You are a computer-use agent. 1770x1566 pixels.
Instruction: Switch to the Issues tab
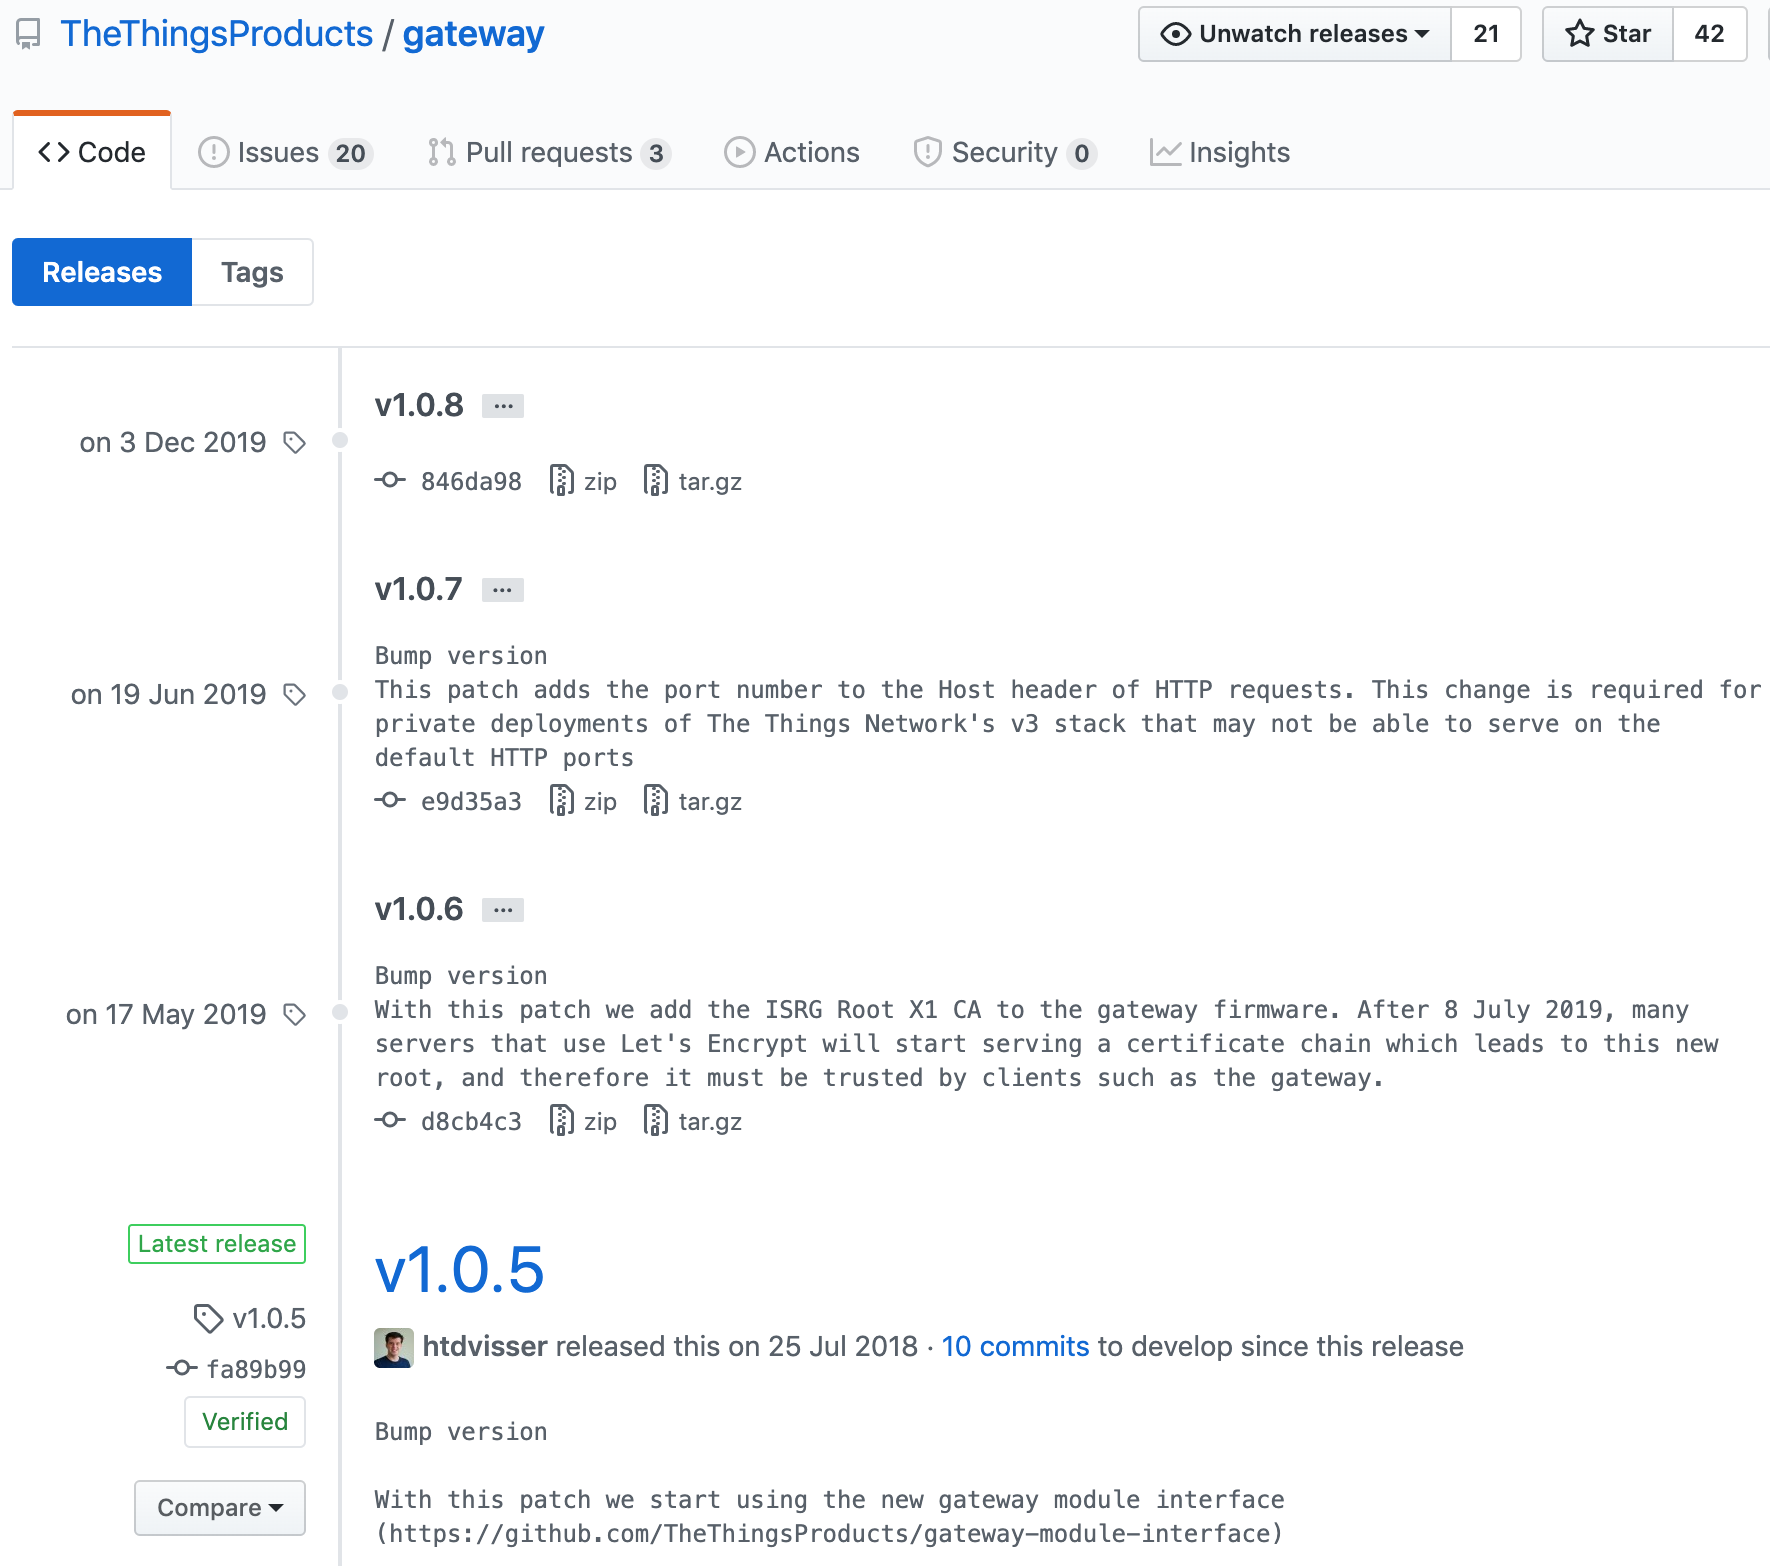point(285,152)
